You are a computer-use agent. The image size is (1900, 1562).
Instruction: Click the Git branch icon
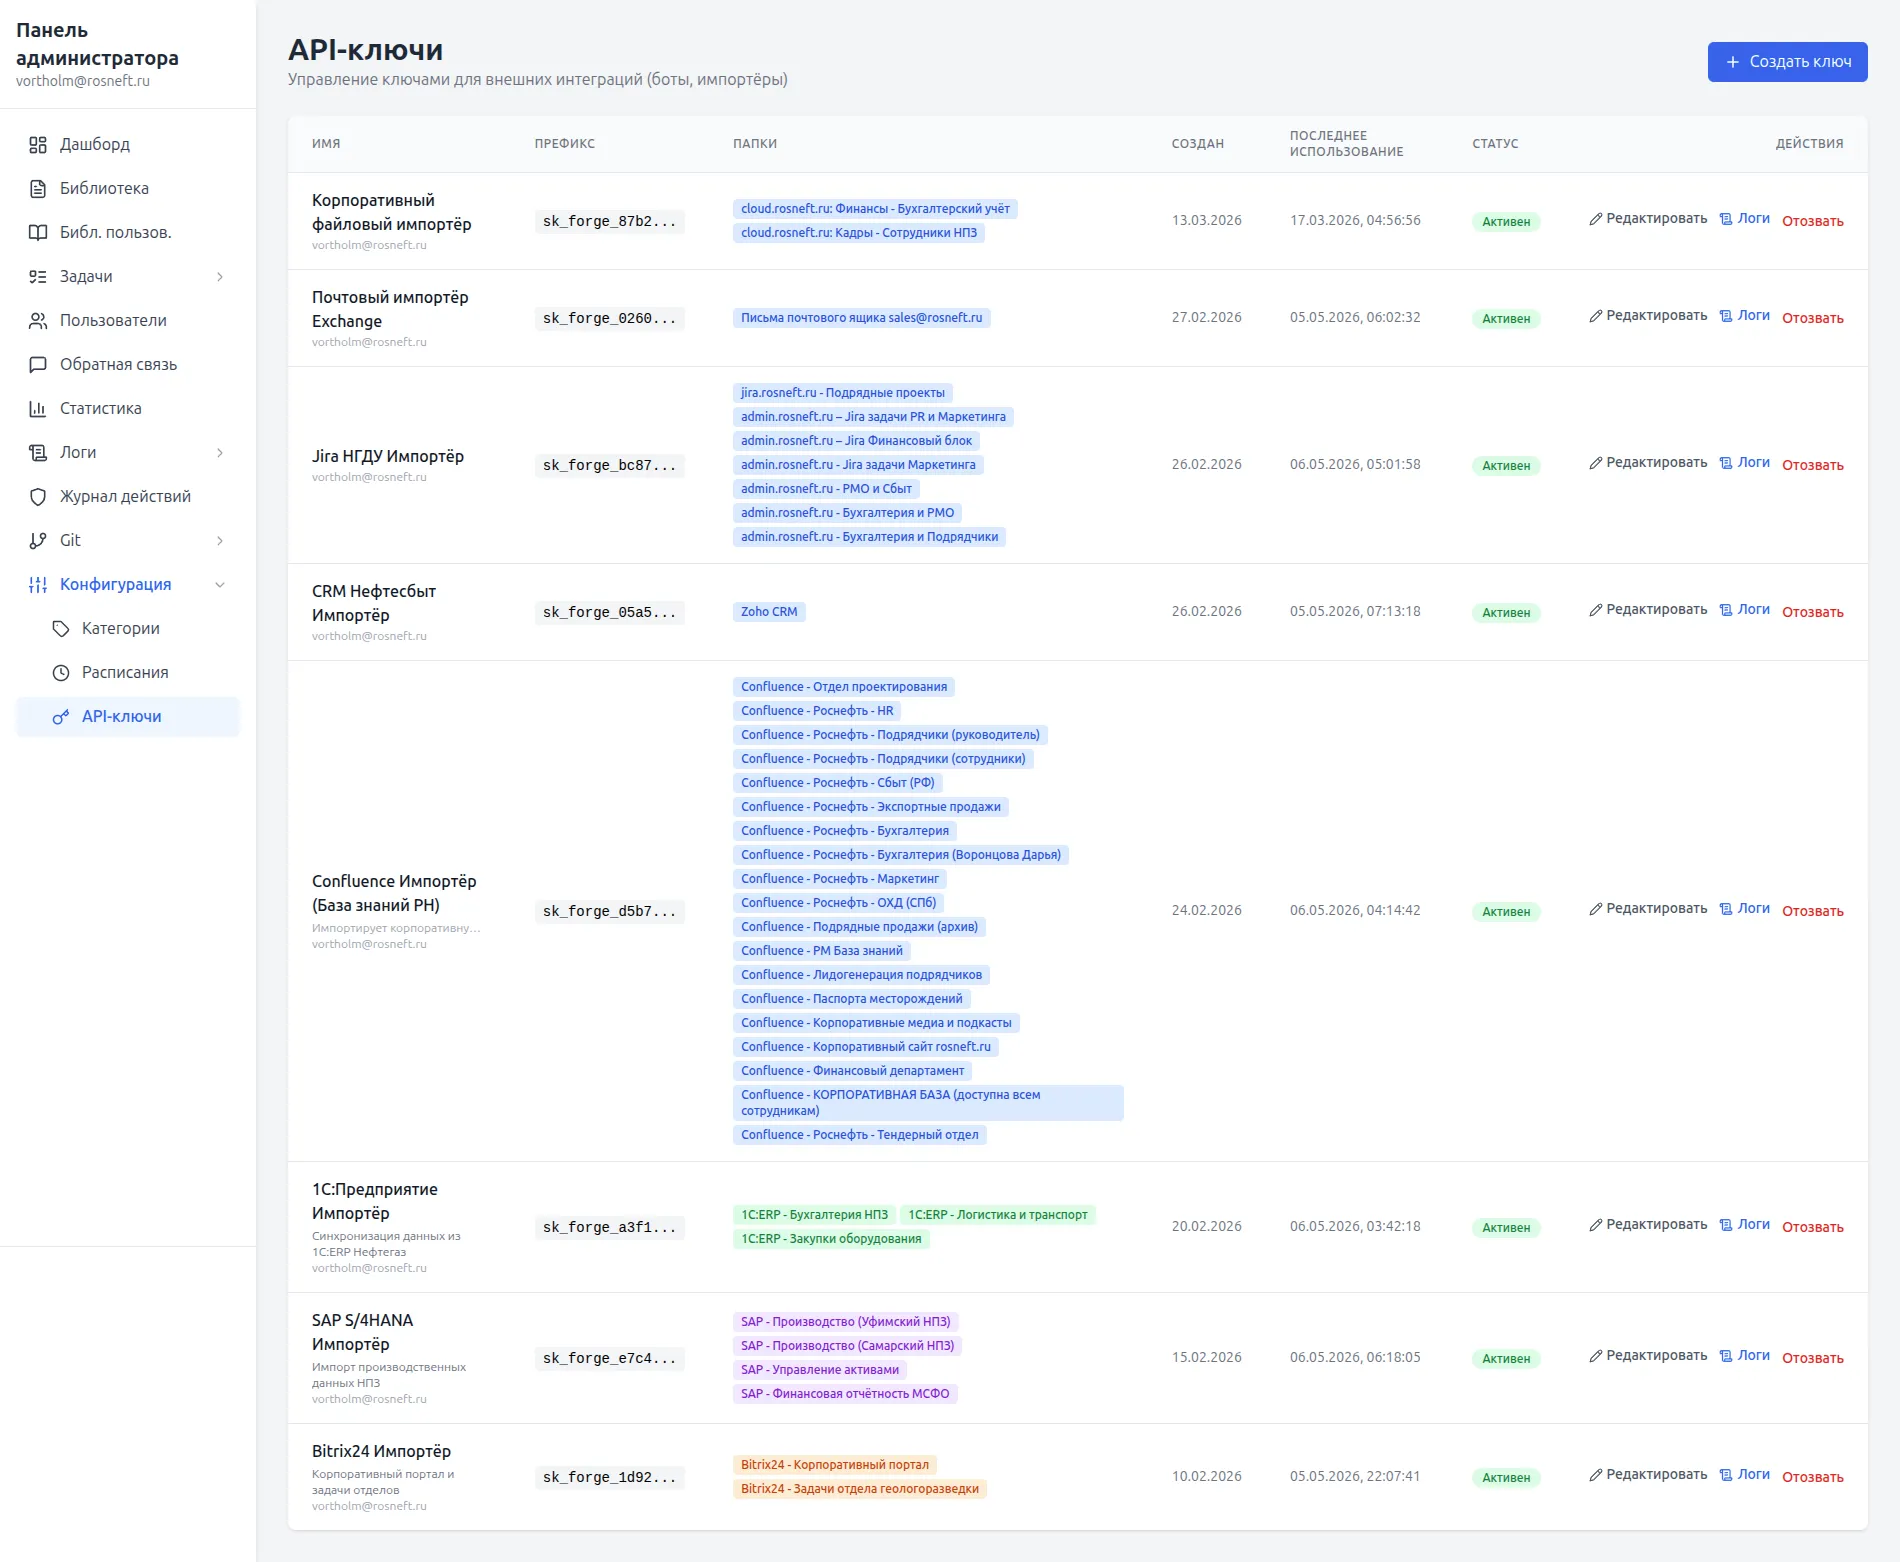tap(38, 541)
